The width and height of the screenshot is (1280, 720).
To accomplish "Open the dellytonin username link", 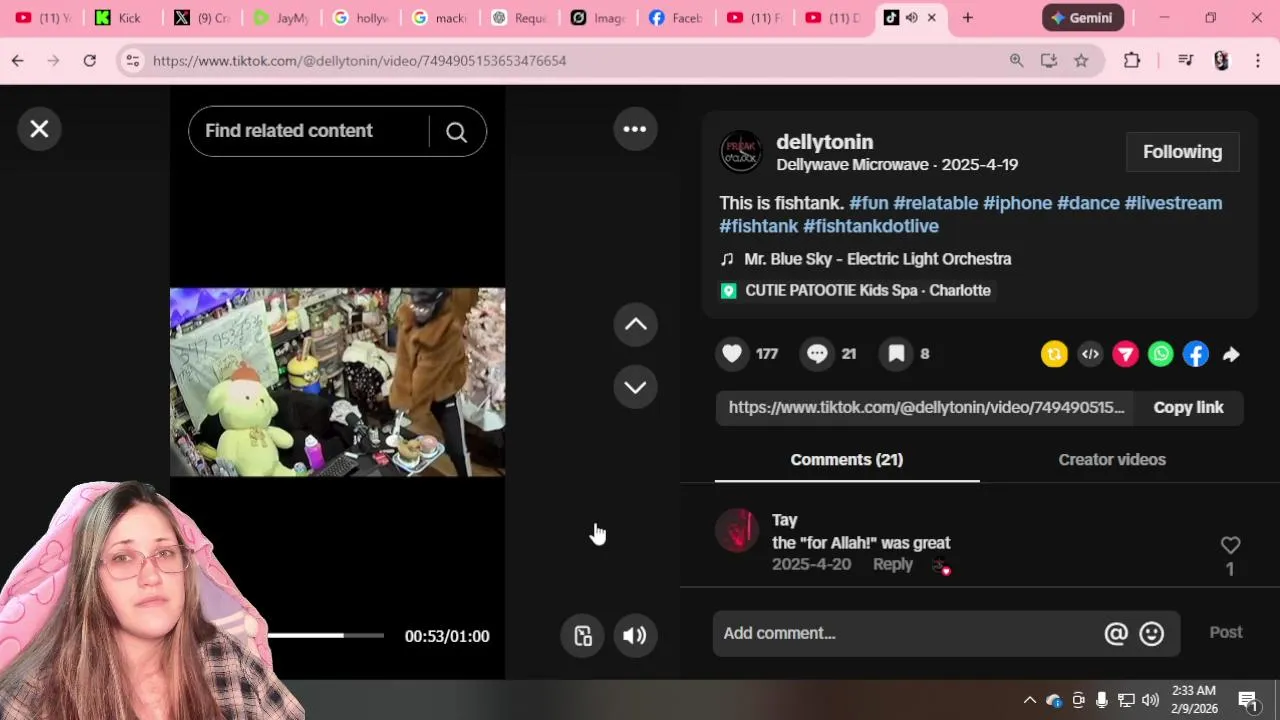I will pyautogui.click(x=825, y=142).
